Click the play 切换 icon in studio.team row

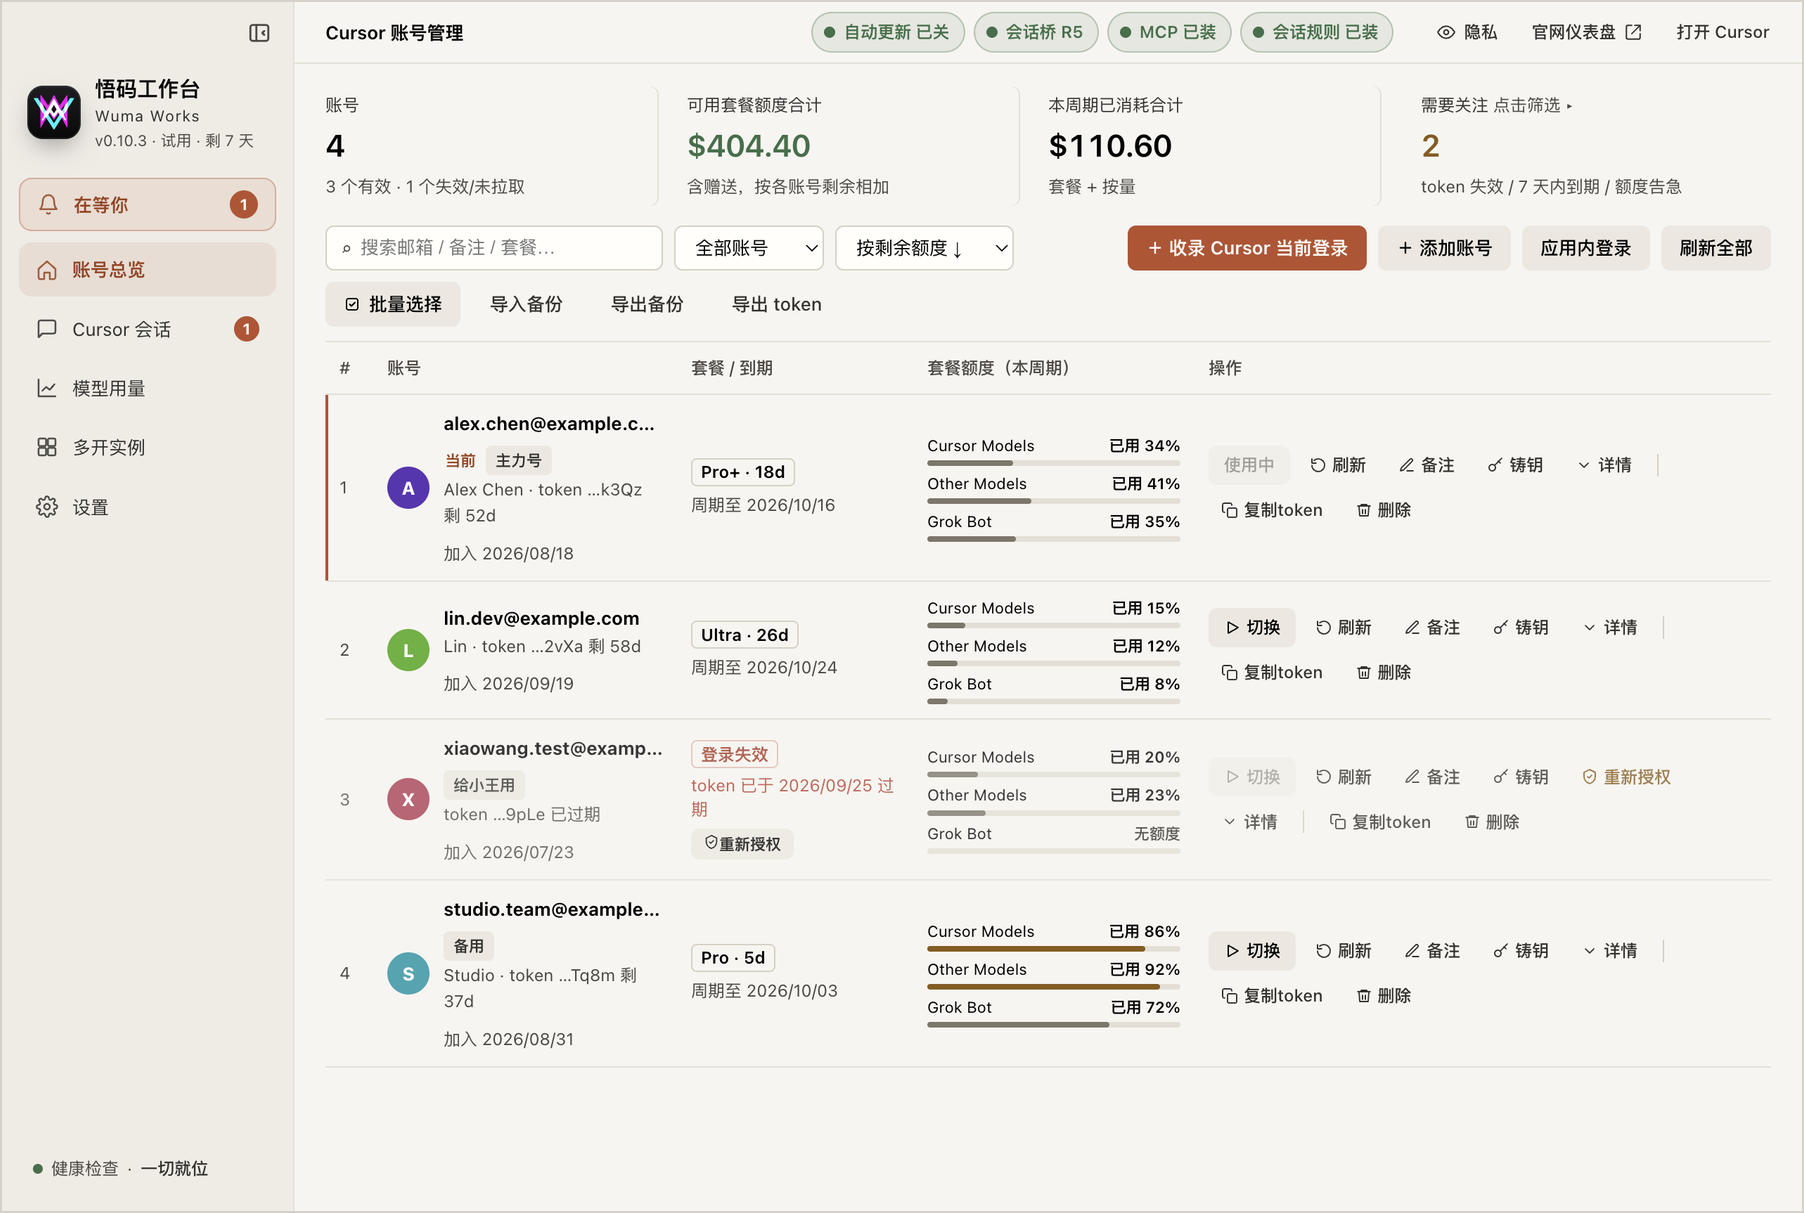[x=1232, y=950]
